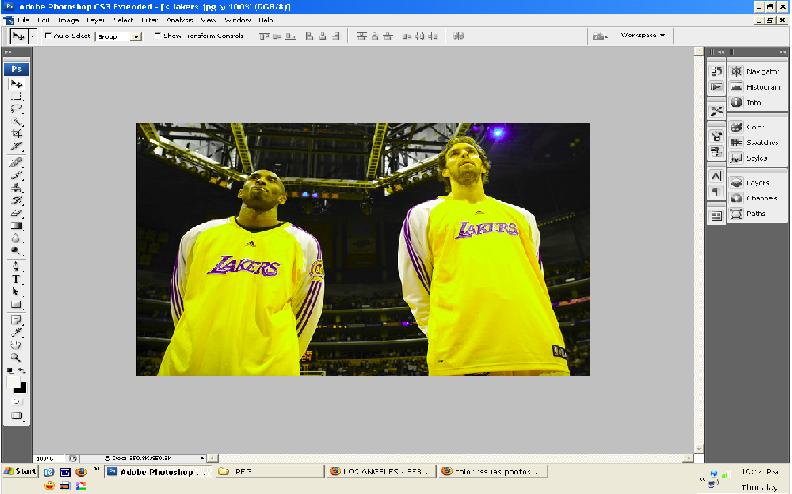Image resolution: width=792 pixels, height=494 pixels.
Task: Open the Actions panel icon
Action: coord(716,87)
